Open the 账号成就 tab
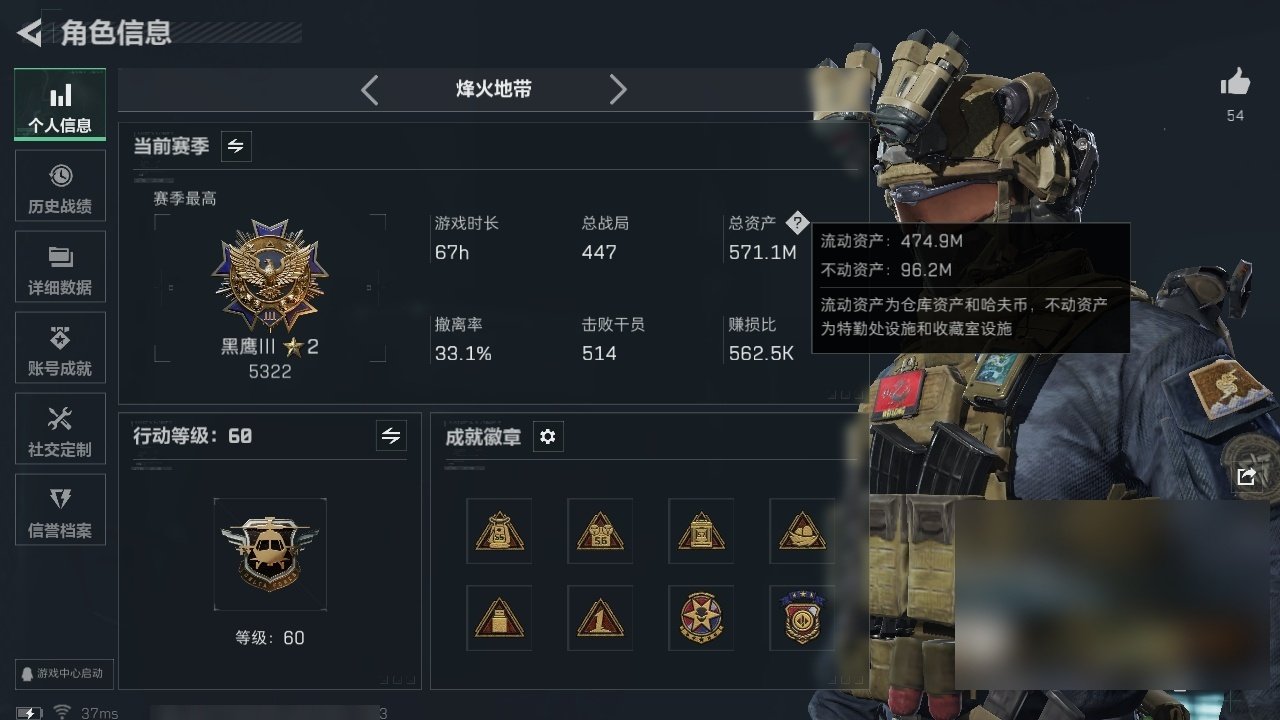Viewport: 1280px width, 720px height. [x=60, y=350]
